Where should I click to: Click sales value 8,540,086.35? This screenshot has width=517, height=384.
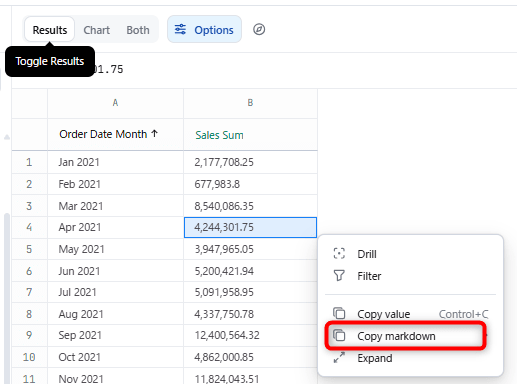point(250,206)
